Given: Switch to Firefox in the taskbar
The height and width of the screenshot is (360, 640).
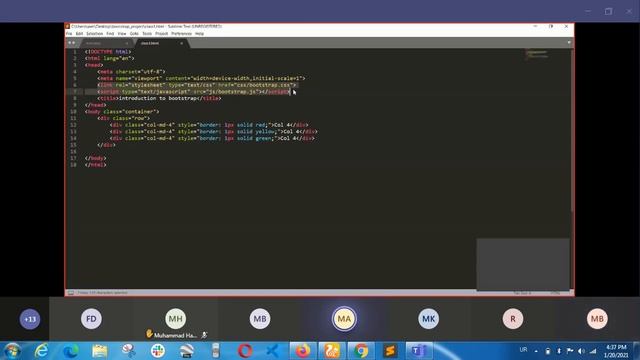Looking at the screenshot, I should [x=302, y=351].
